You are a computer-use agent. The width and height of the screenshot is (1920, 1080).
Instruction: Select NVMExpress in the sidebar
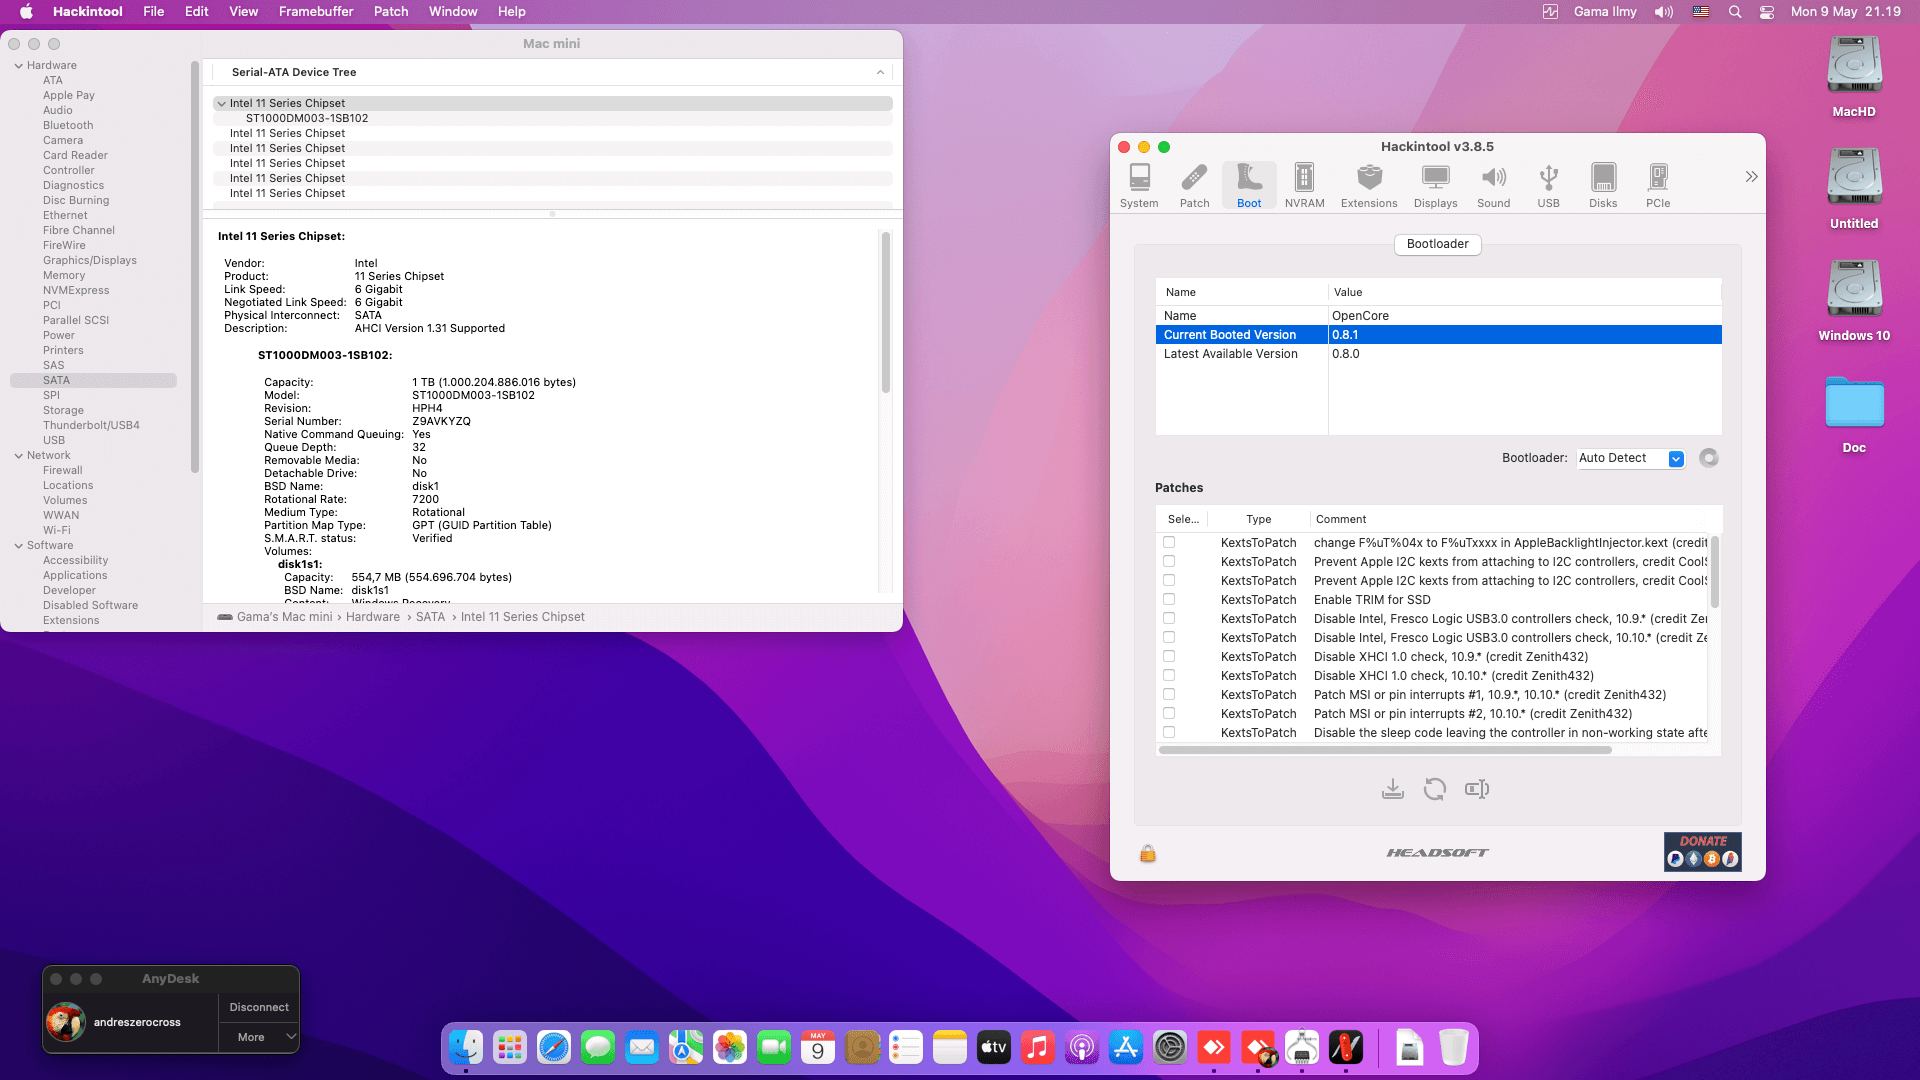pos(76,290)
